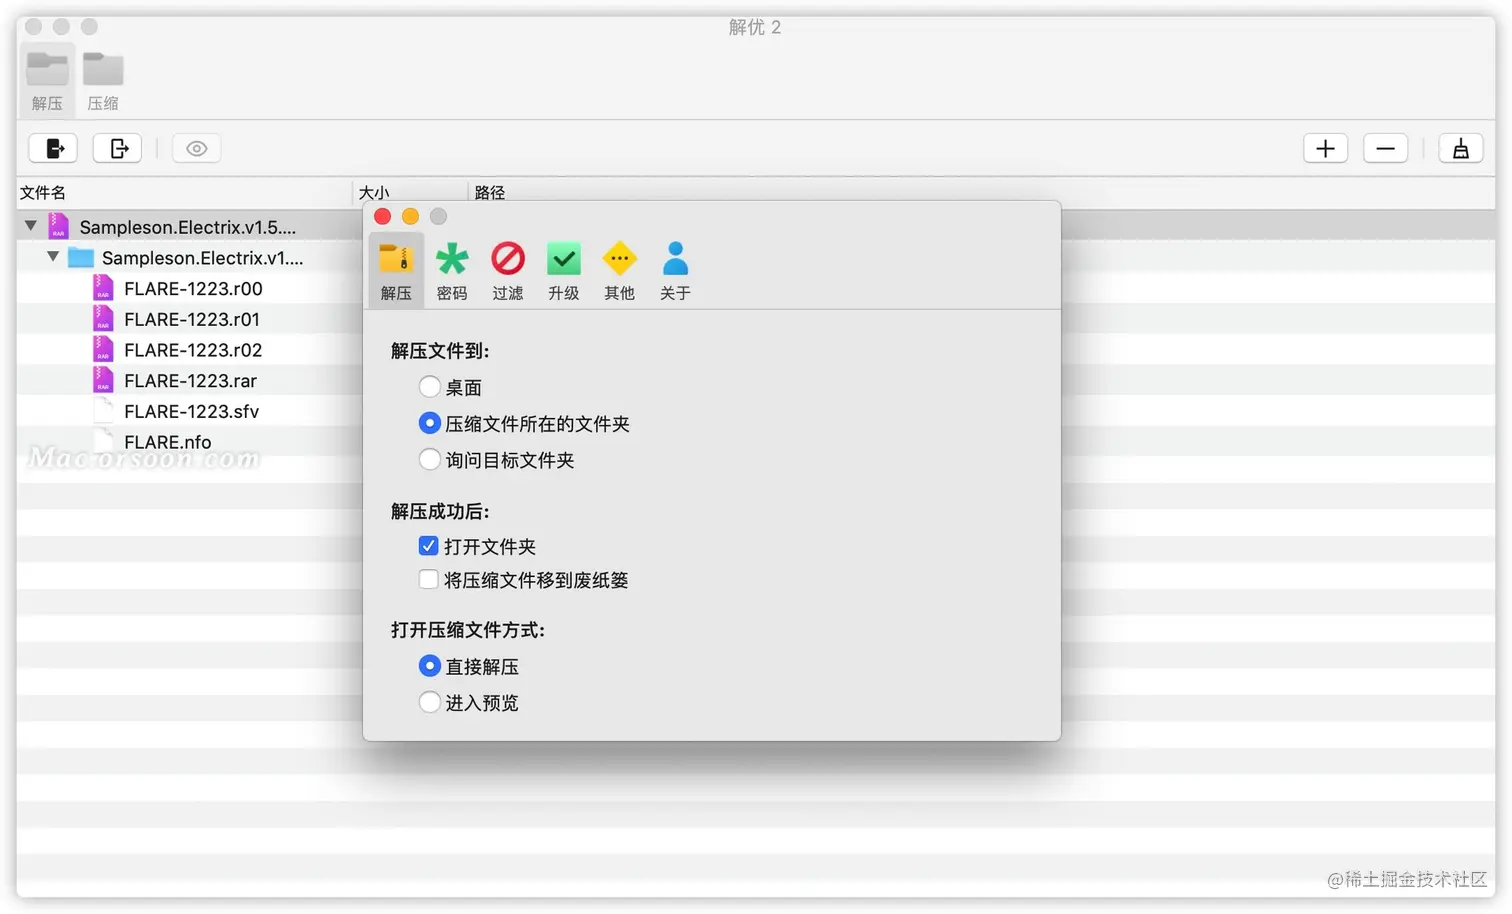Open the 密码 password preferences tab

[x=452, y=270]
